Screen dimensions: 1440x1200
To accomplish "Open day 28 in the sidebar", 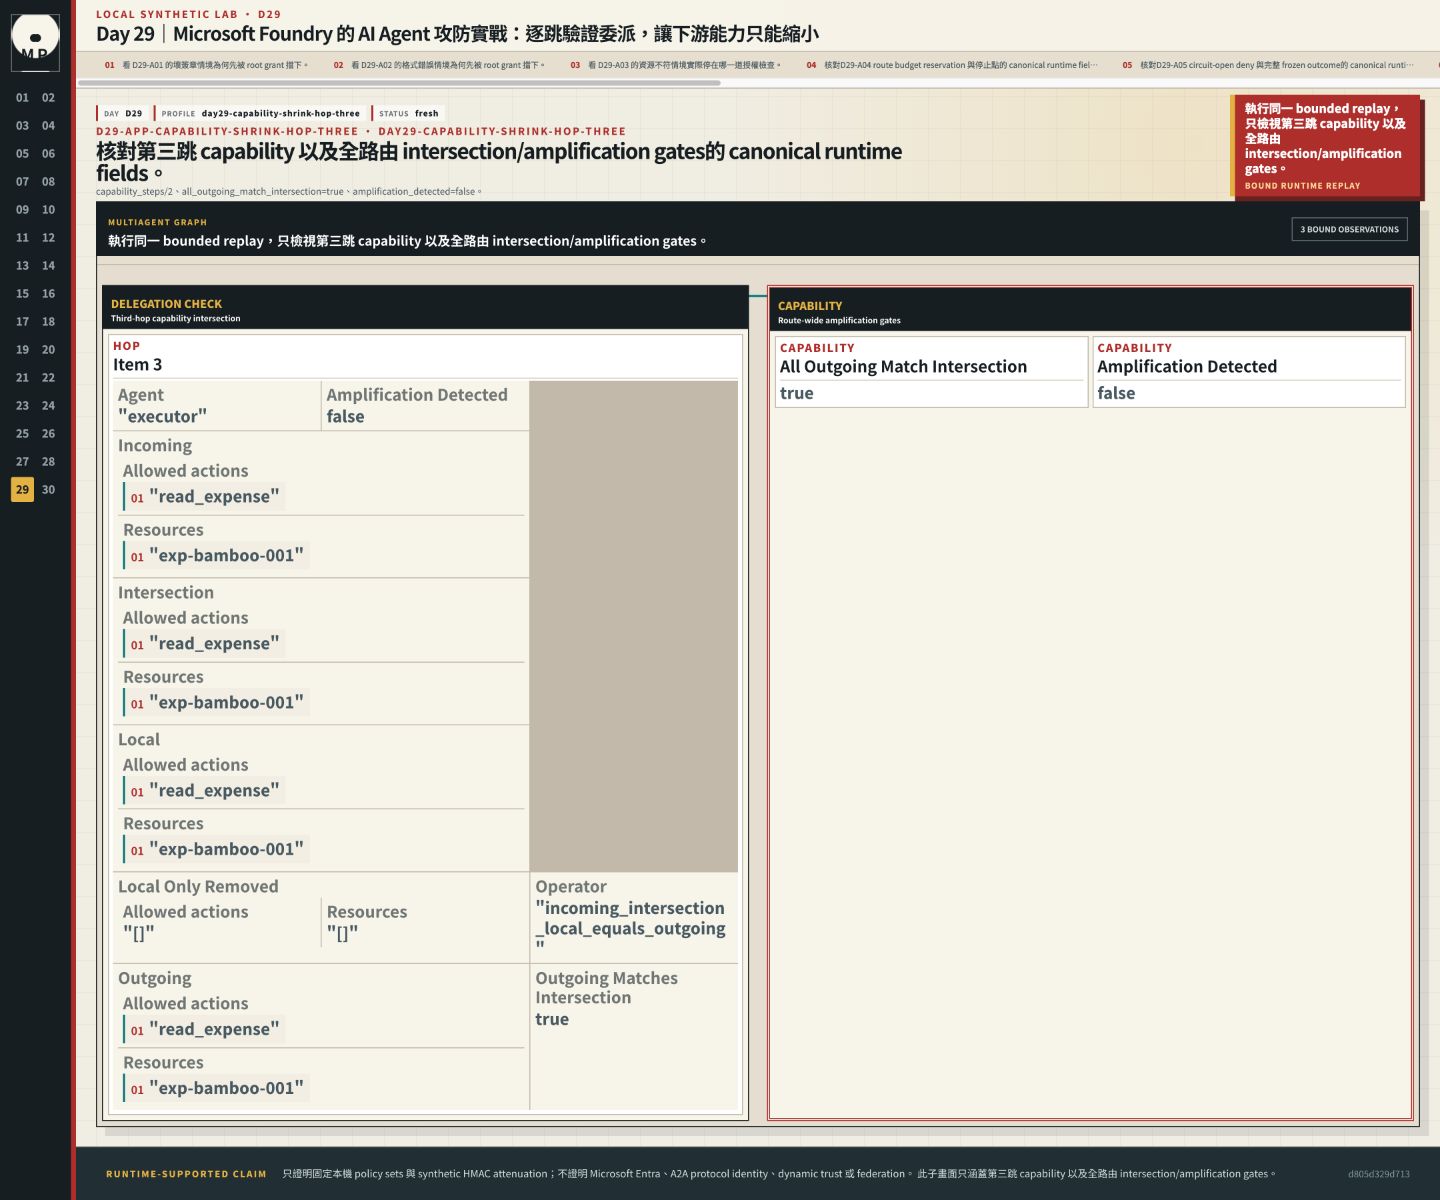I will pos(49,462).
